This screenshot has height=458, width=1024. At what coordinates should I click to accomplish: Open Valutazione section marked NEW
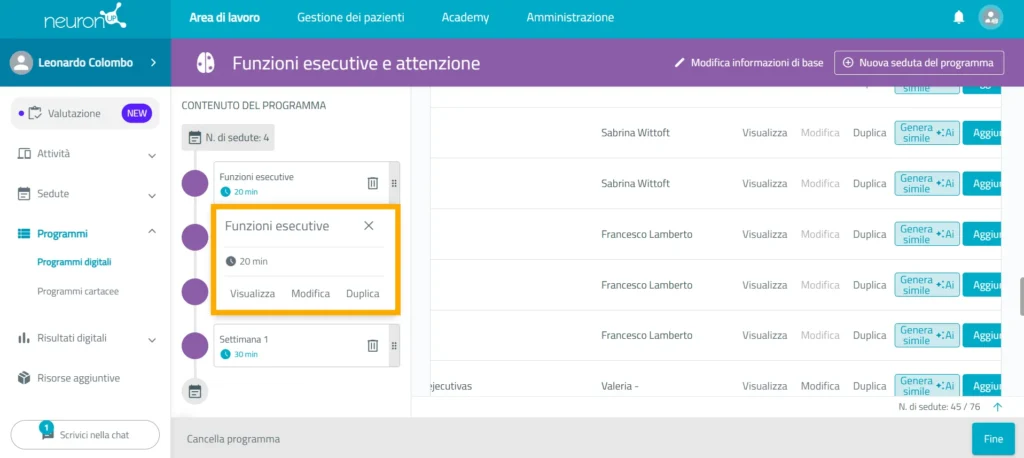click(x=86, y=114)
